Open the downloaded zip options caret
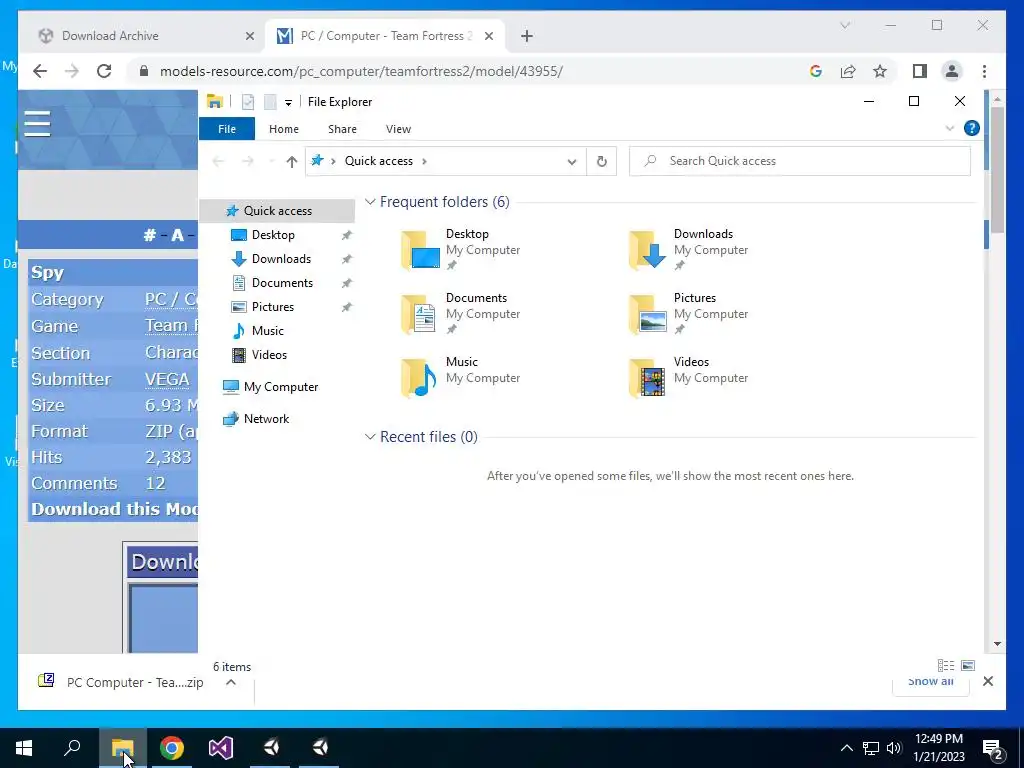Screen dimensions: 1024x768 [231, 682]
